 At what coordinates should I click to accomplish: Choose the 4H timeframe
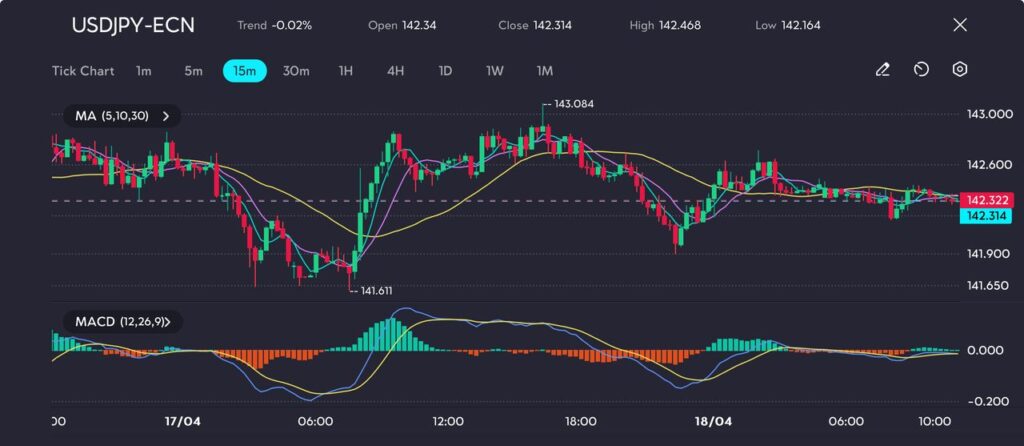(x=395, y=71)
